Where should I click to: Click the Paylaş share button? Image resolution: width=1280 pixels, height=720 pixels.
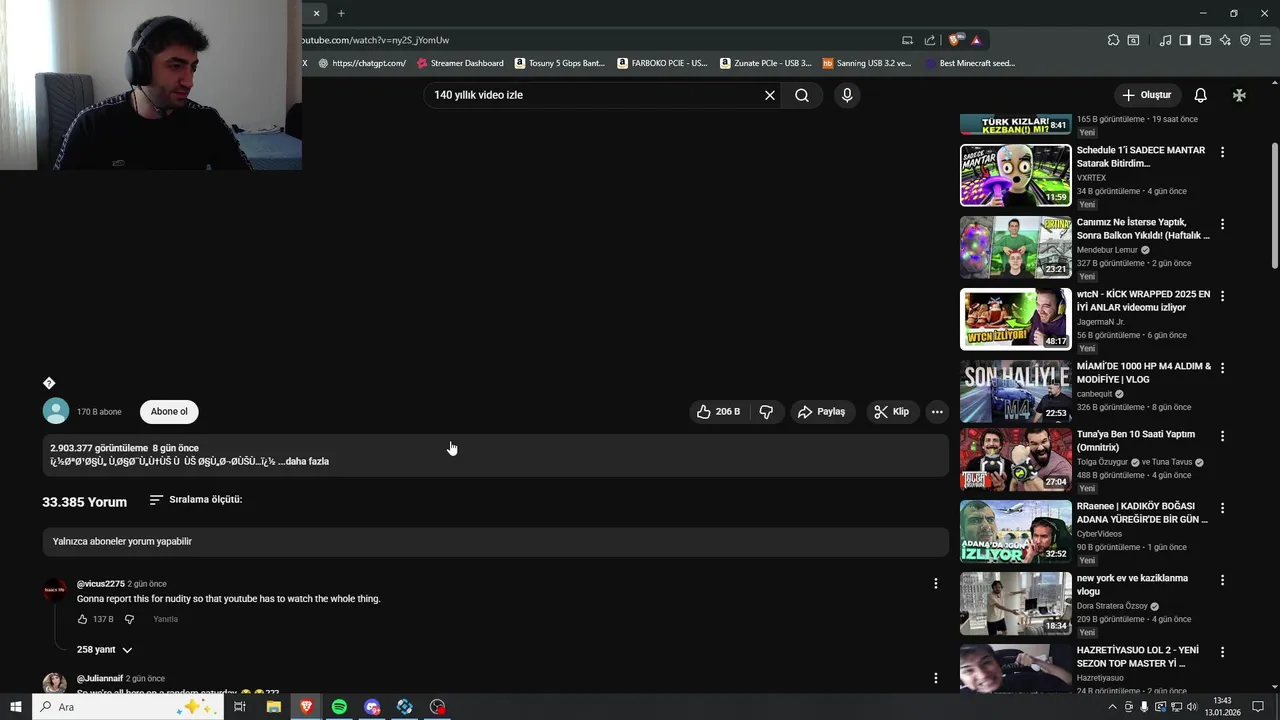point(821,411)
